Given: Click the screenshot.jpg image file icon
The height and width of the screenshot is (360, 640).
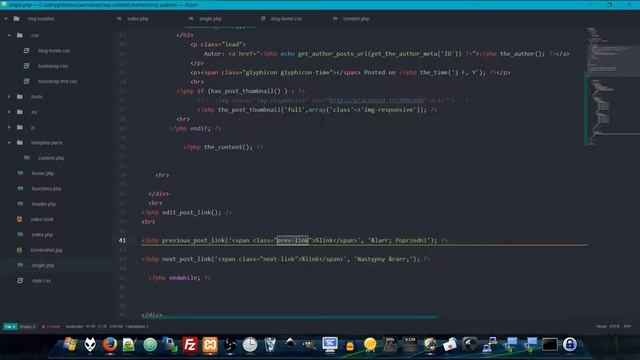Looking at the screenshot, I should coord(20,250).
